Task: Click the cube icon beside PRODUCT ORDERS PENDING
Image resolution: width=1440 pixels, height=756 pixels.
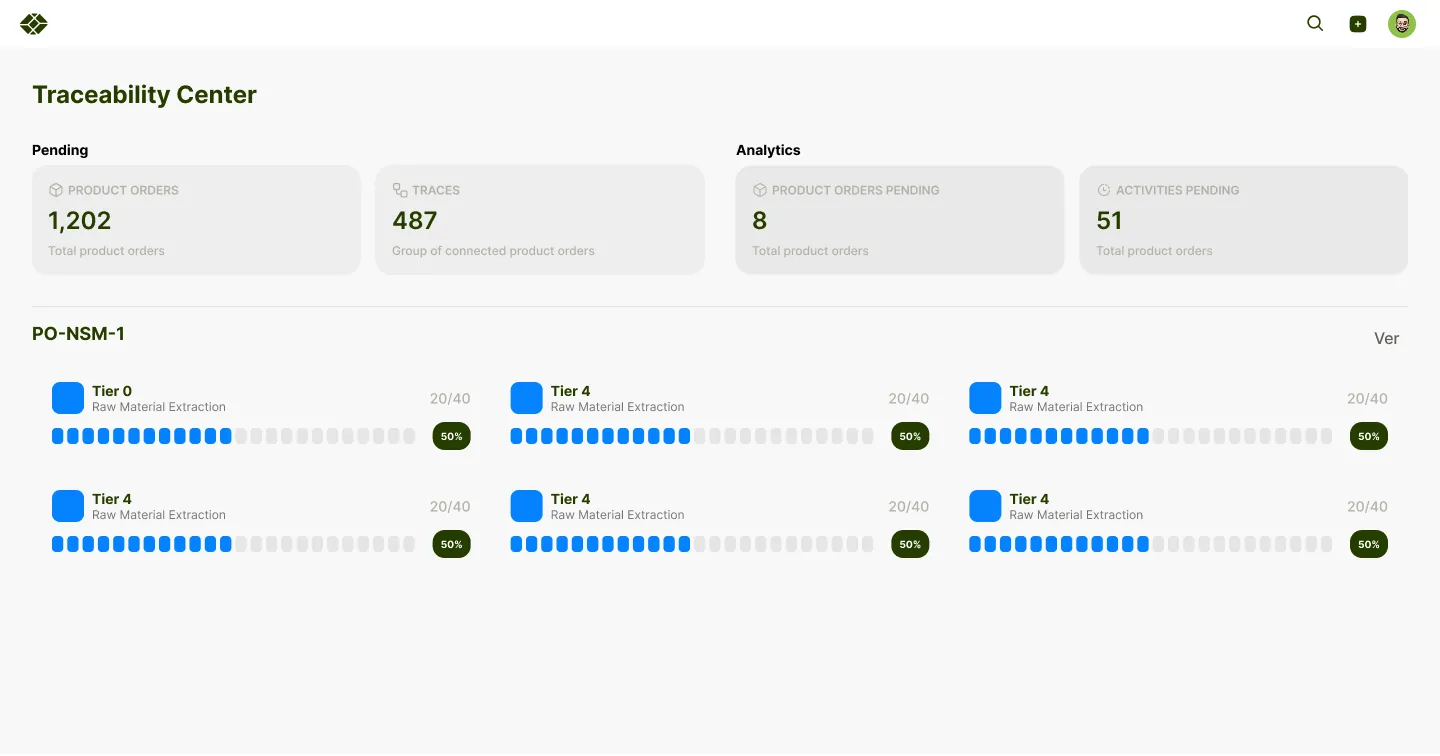Action: pyautogui.click(x=760, y=190)
